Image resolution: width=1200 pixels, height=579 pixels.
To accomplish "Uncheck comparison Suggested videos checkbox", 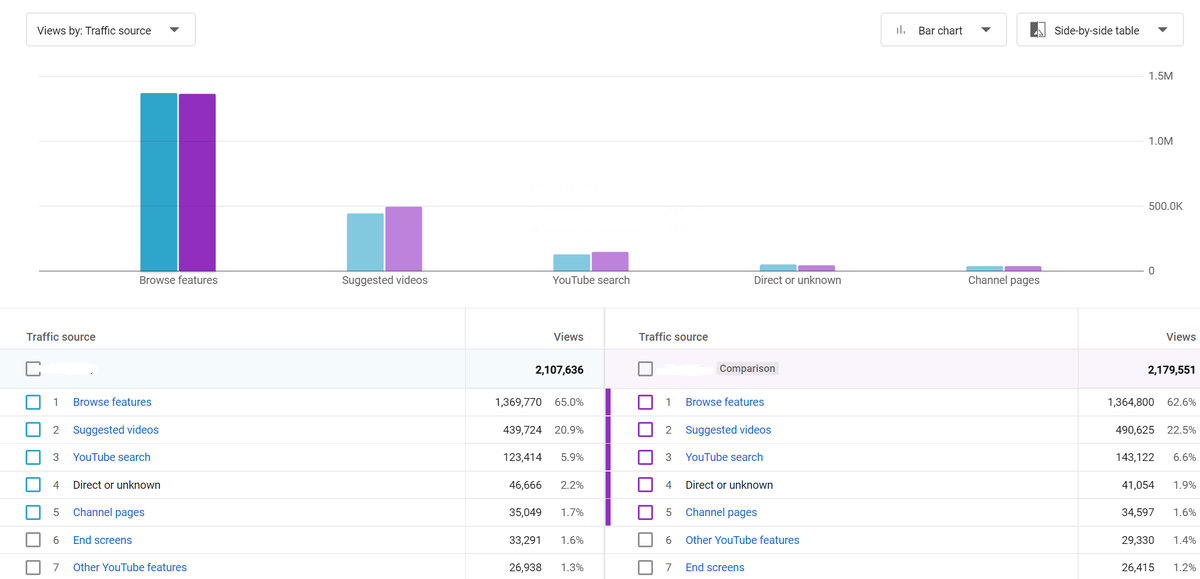I will pyautogui.click(x=645, y=430).
